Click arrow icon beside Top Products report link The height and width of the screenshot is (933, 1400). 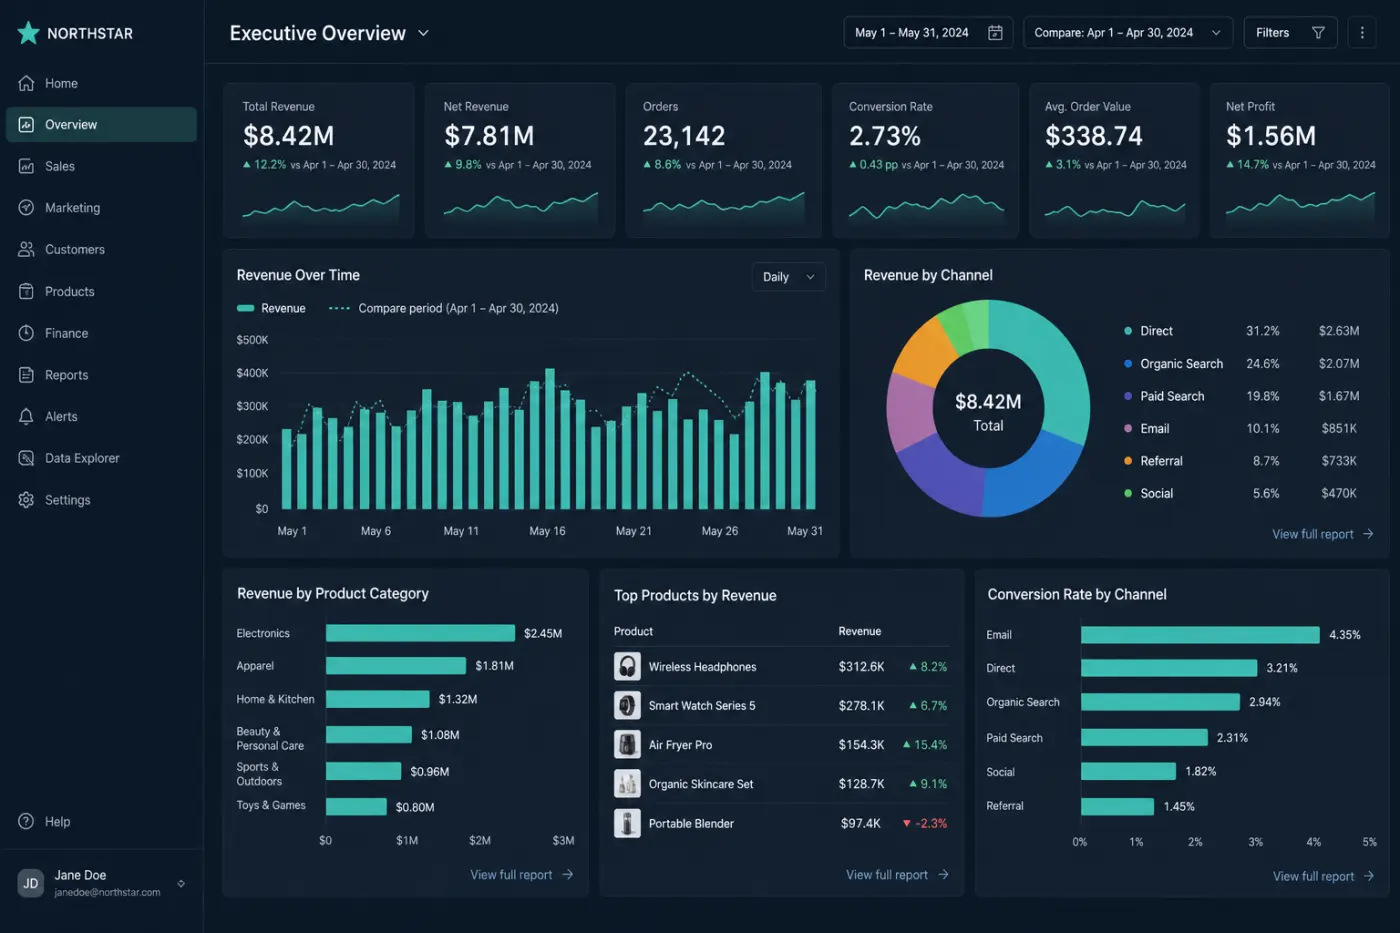click(943, 874)
